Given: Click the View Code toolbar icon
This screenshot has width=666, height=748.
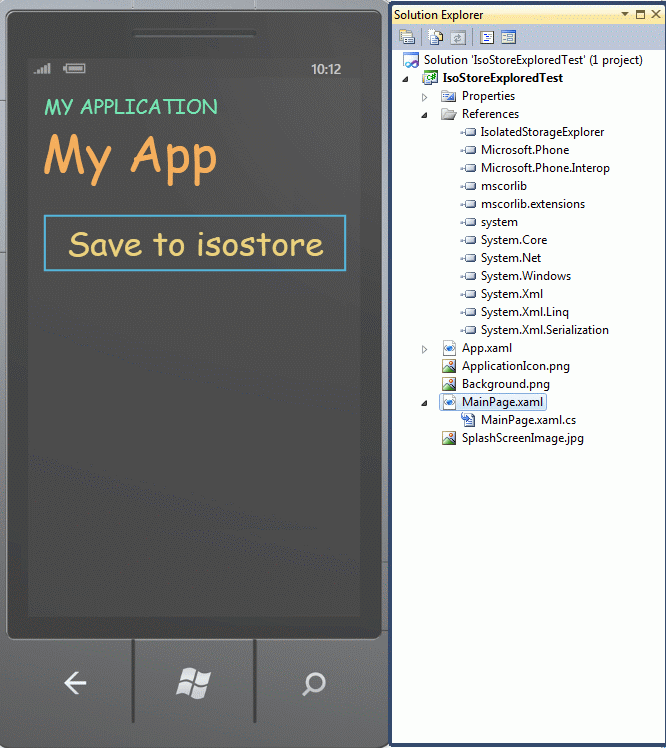Looking at the screenshot, I should (487, 37).
